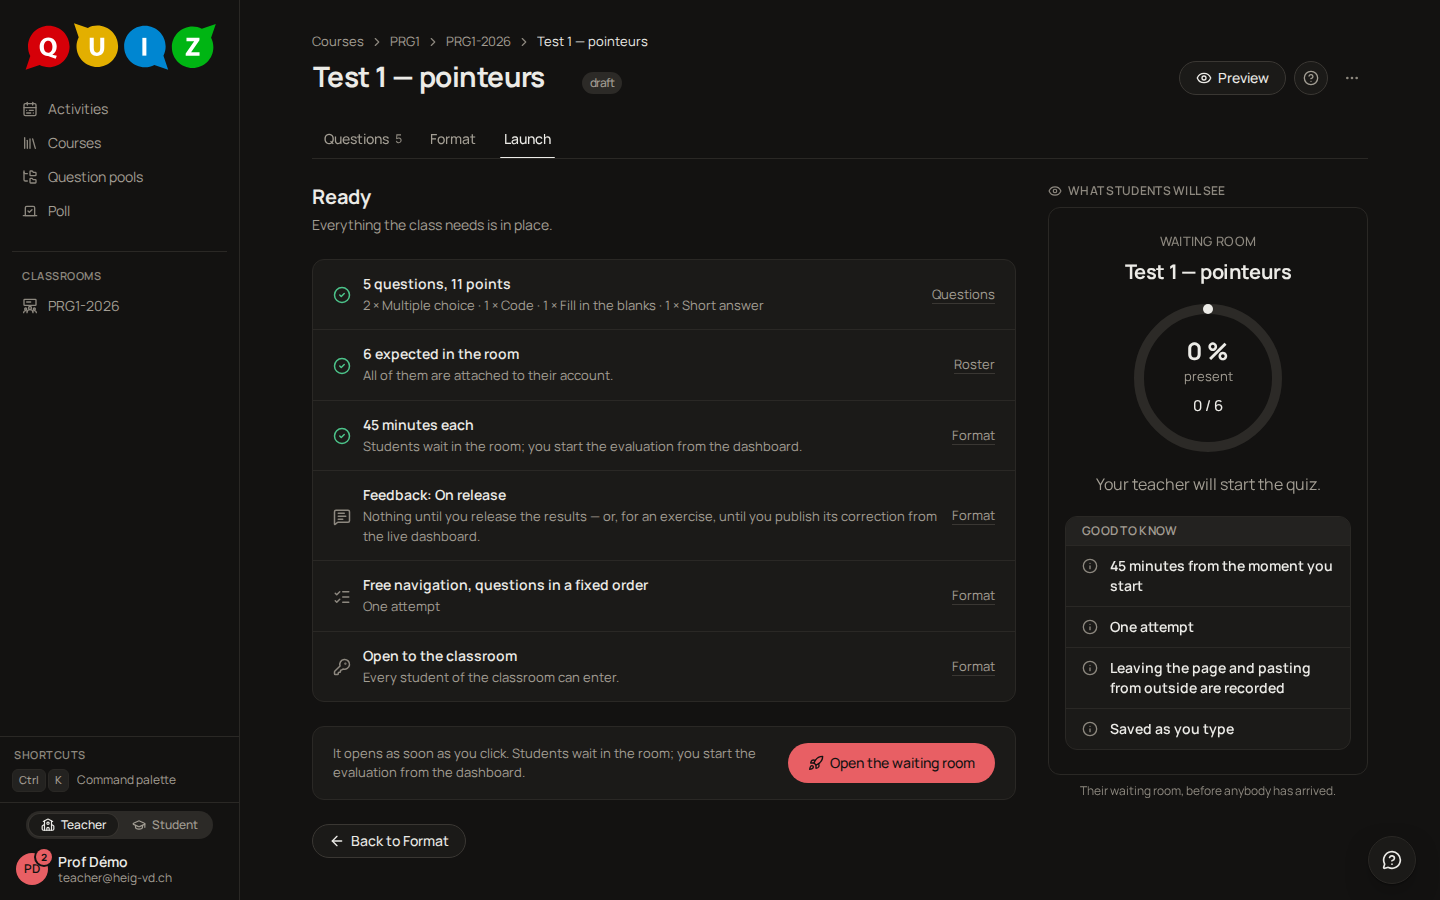Navigate to Courses breadcrumb
Viewport: 1440px width, 900px height.
point(337,41)
